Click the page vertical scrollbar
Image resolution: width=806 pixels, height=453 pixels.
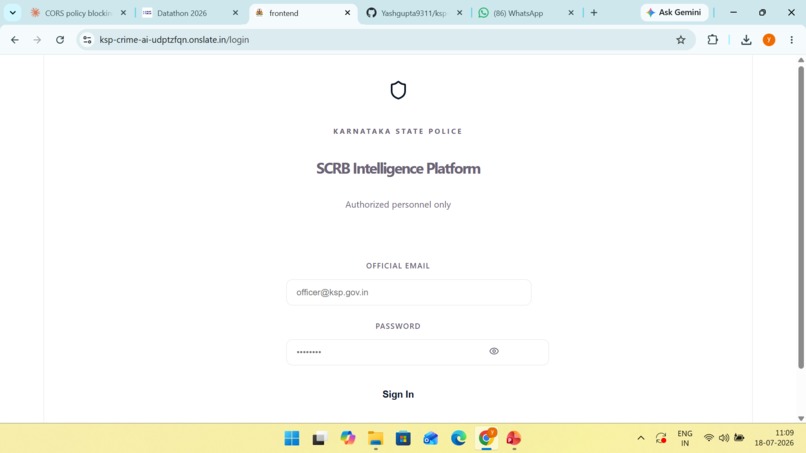click(x=801, y=218)
